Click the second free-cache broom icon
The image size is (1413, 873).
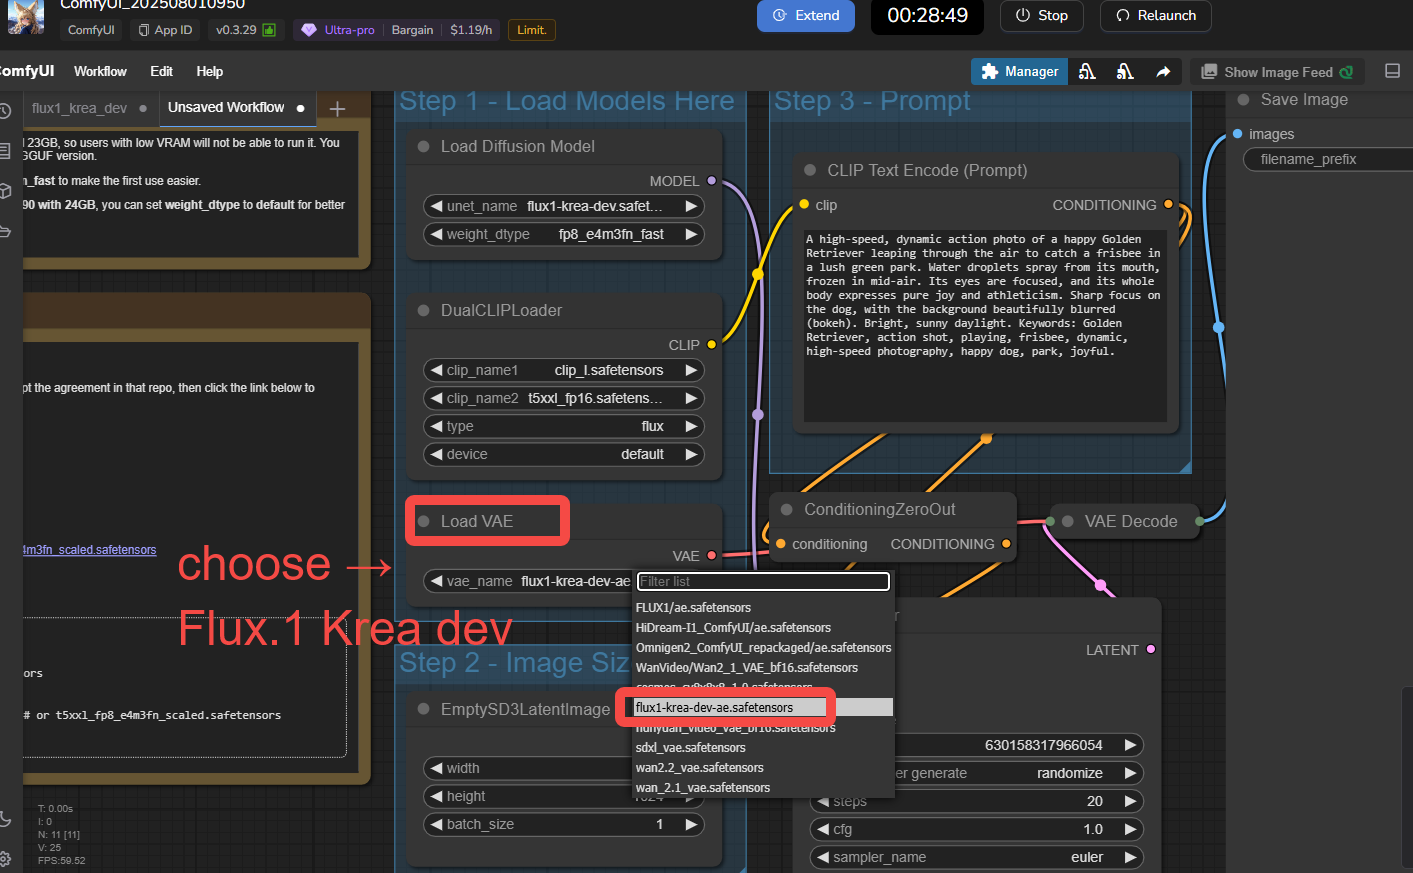[x=1125, y=71]
